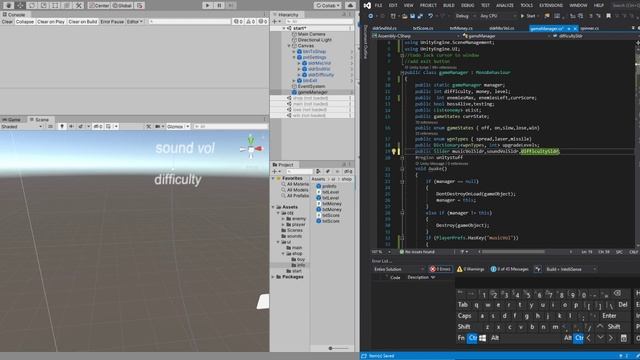
Task: Select the Rect tool in Unity toolbar
Action: 56,5
